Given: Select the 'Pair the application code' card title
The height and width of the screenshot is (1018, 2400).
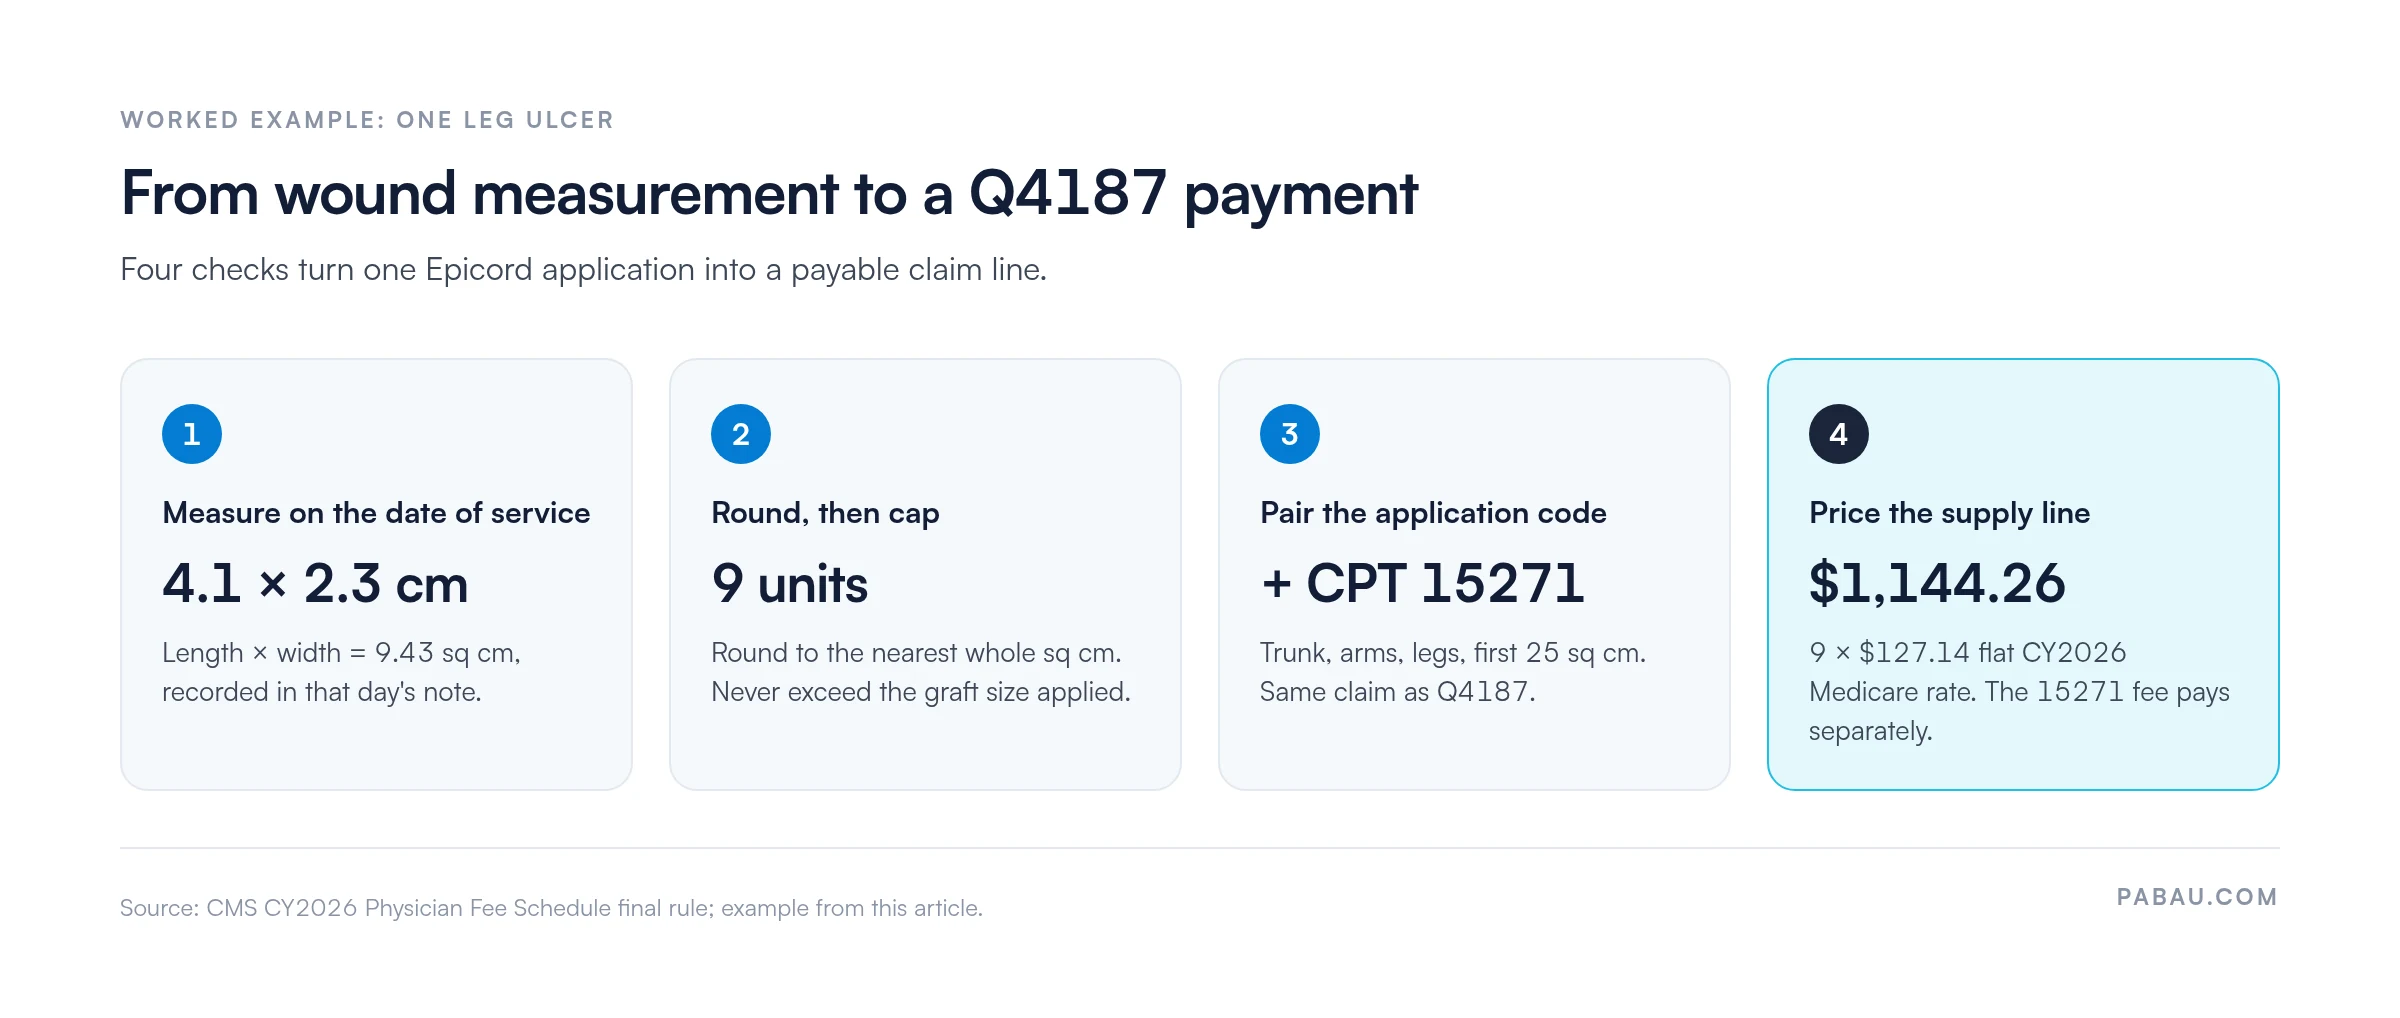Looking at the screenshot, I should [x=1433, y=513].
